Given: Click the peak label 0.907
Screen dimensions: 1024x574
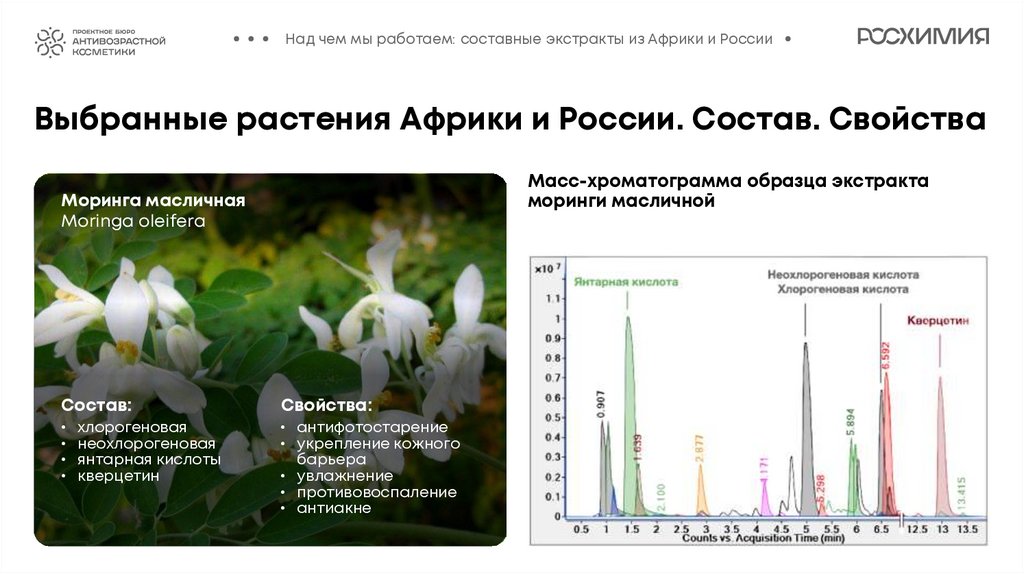Looking at the screenshot, I should click(601, 405).
